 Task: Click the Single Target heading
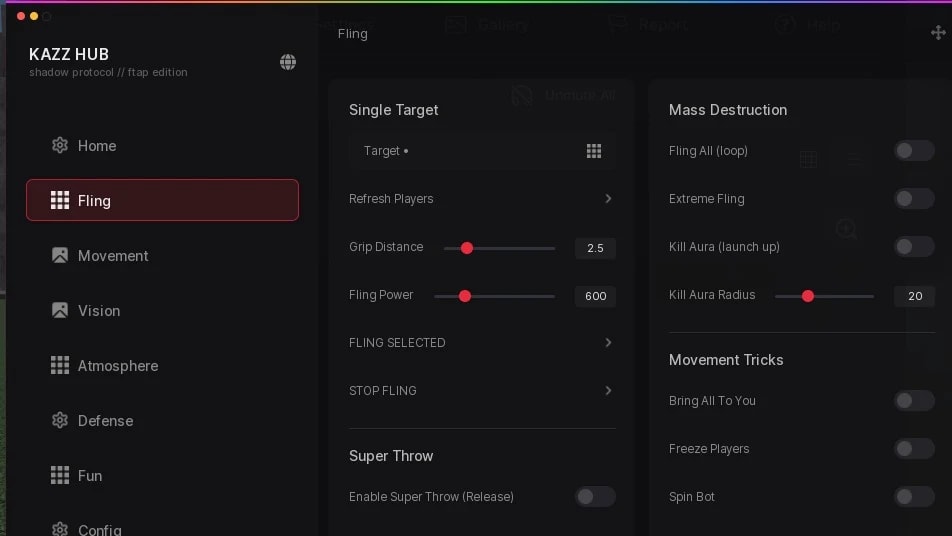[x=393, y=110]
